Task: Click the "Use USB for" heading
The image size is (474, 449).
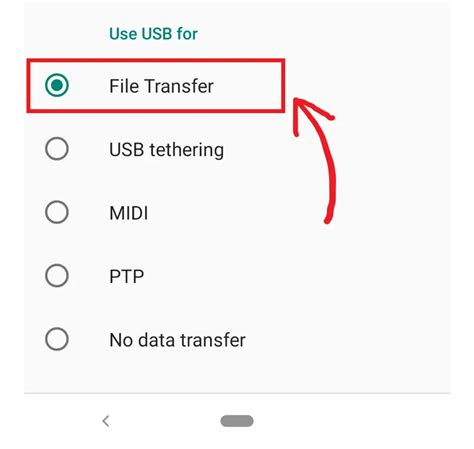Action: point(153,34)
